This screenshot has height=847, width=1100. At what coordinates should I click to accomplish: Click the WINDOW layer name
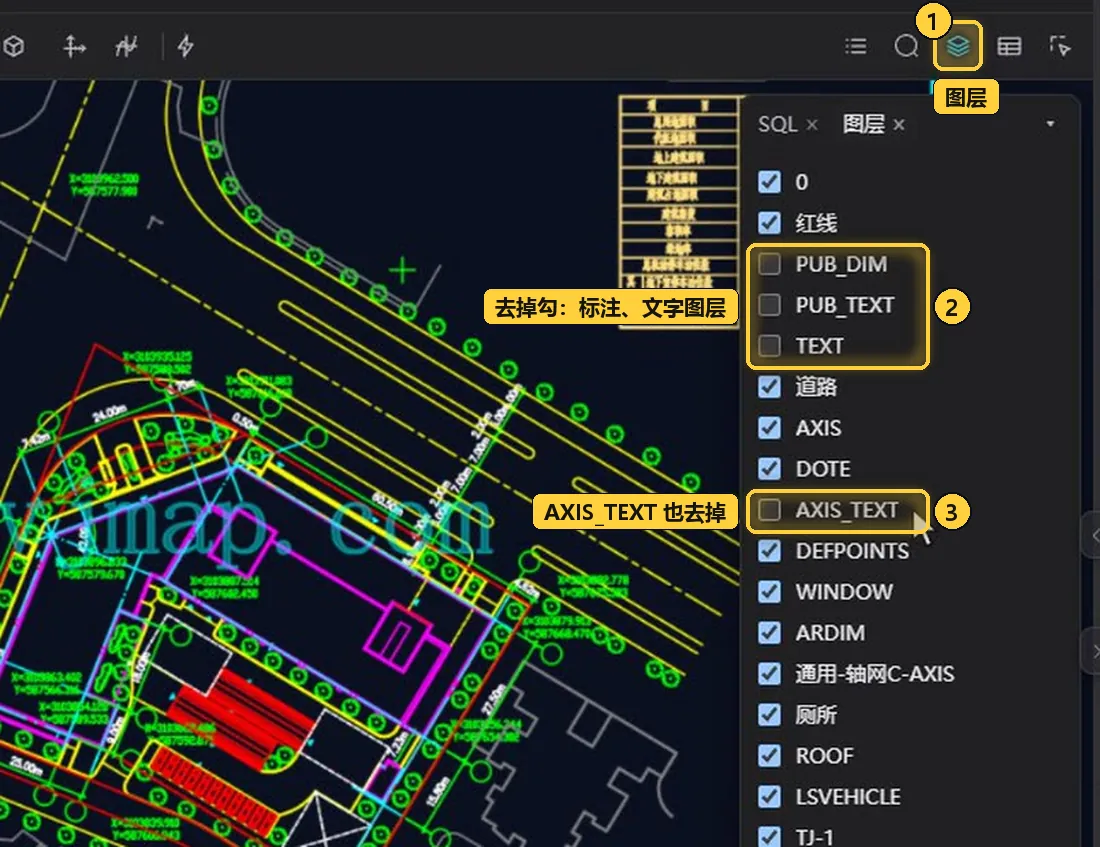[844, 592]
